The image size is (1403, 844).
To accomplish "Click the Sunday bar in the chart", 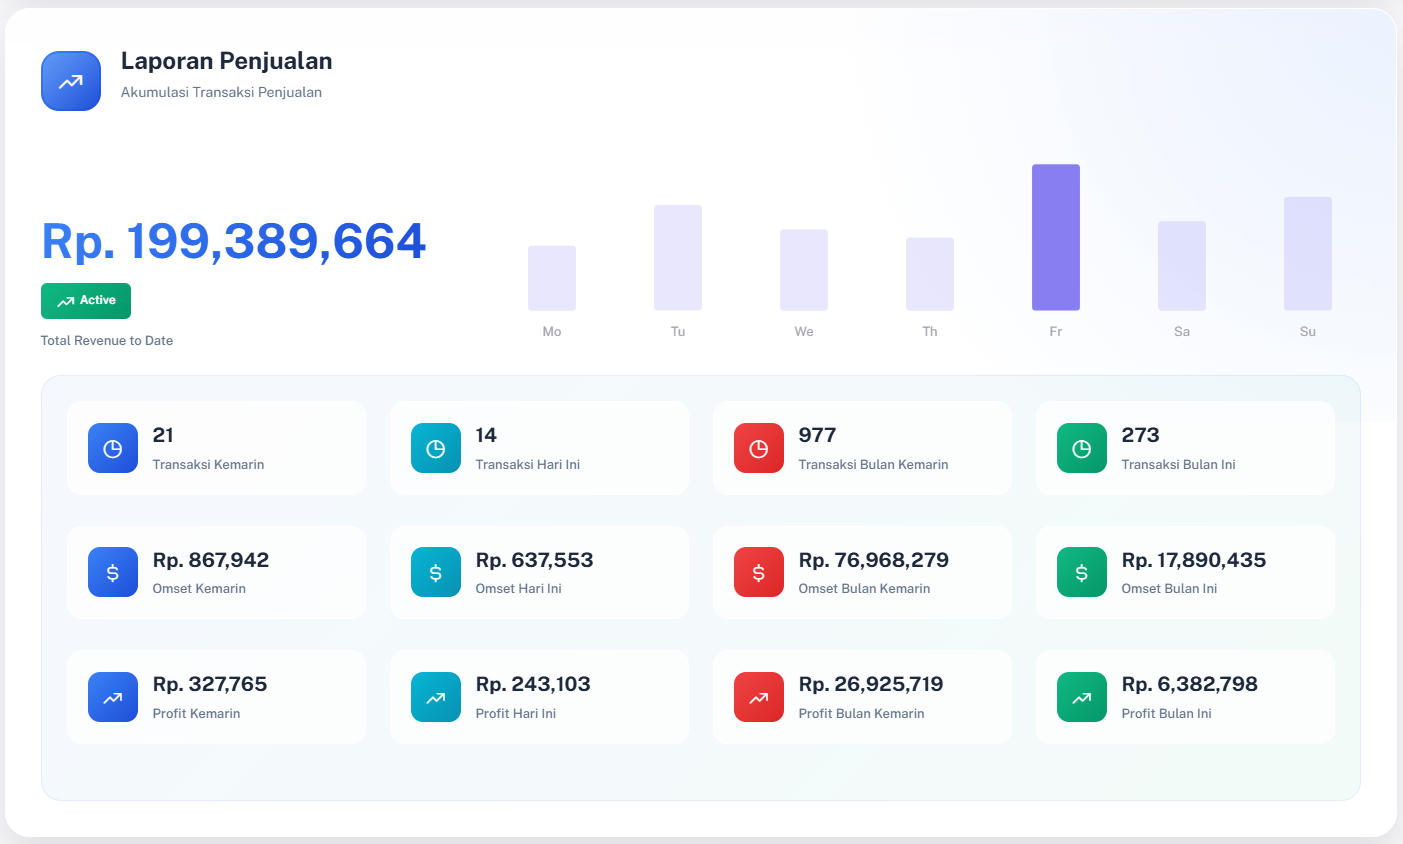I will click(x=1308, y=254).
